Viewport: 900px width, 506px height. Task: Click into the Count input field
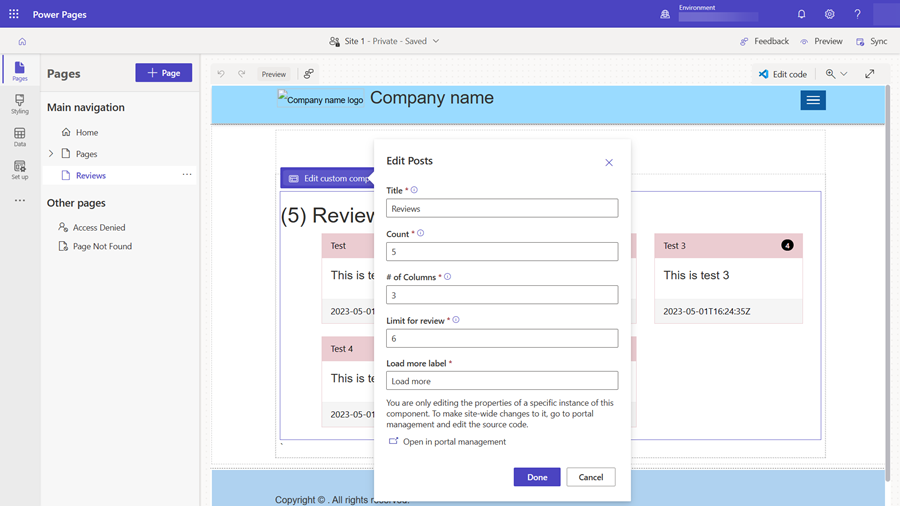(502, 251)
